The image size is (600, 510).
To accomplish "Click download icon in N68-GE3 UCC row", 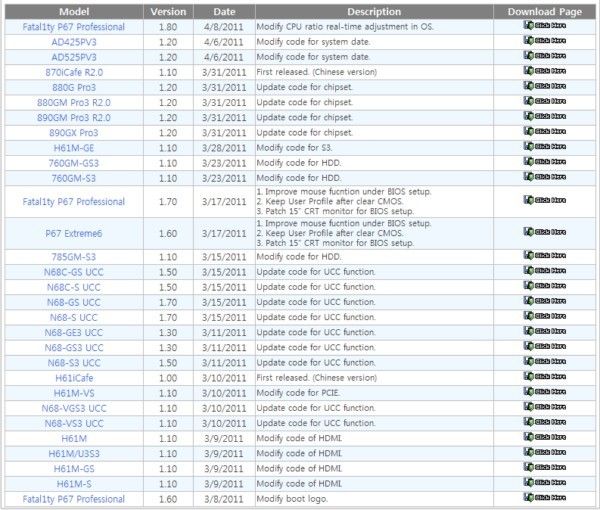I will (545, 331).
